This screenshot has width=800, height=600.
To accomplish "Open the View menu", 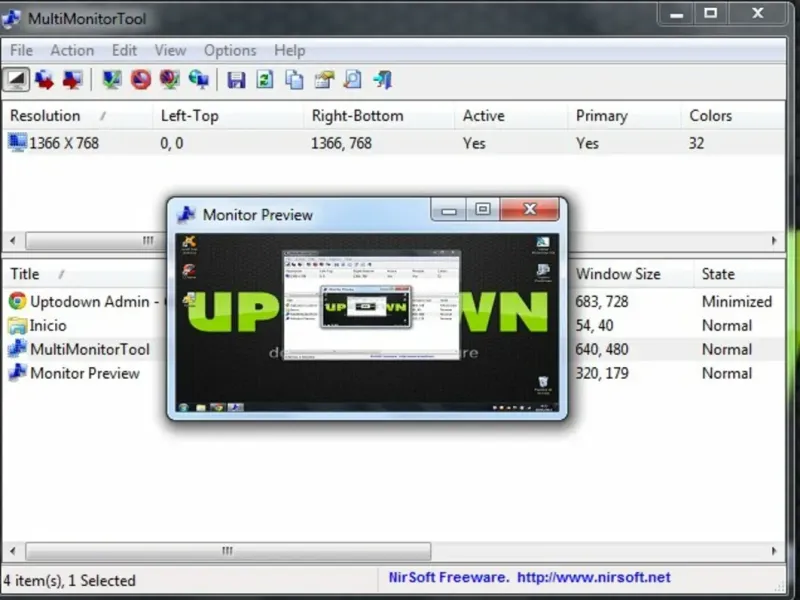I will (x=170, y=51).
